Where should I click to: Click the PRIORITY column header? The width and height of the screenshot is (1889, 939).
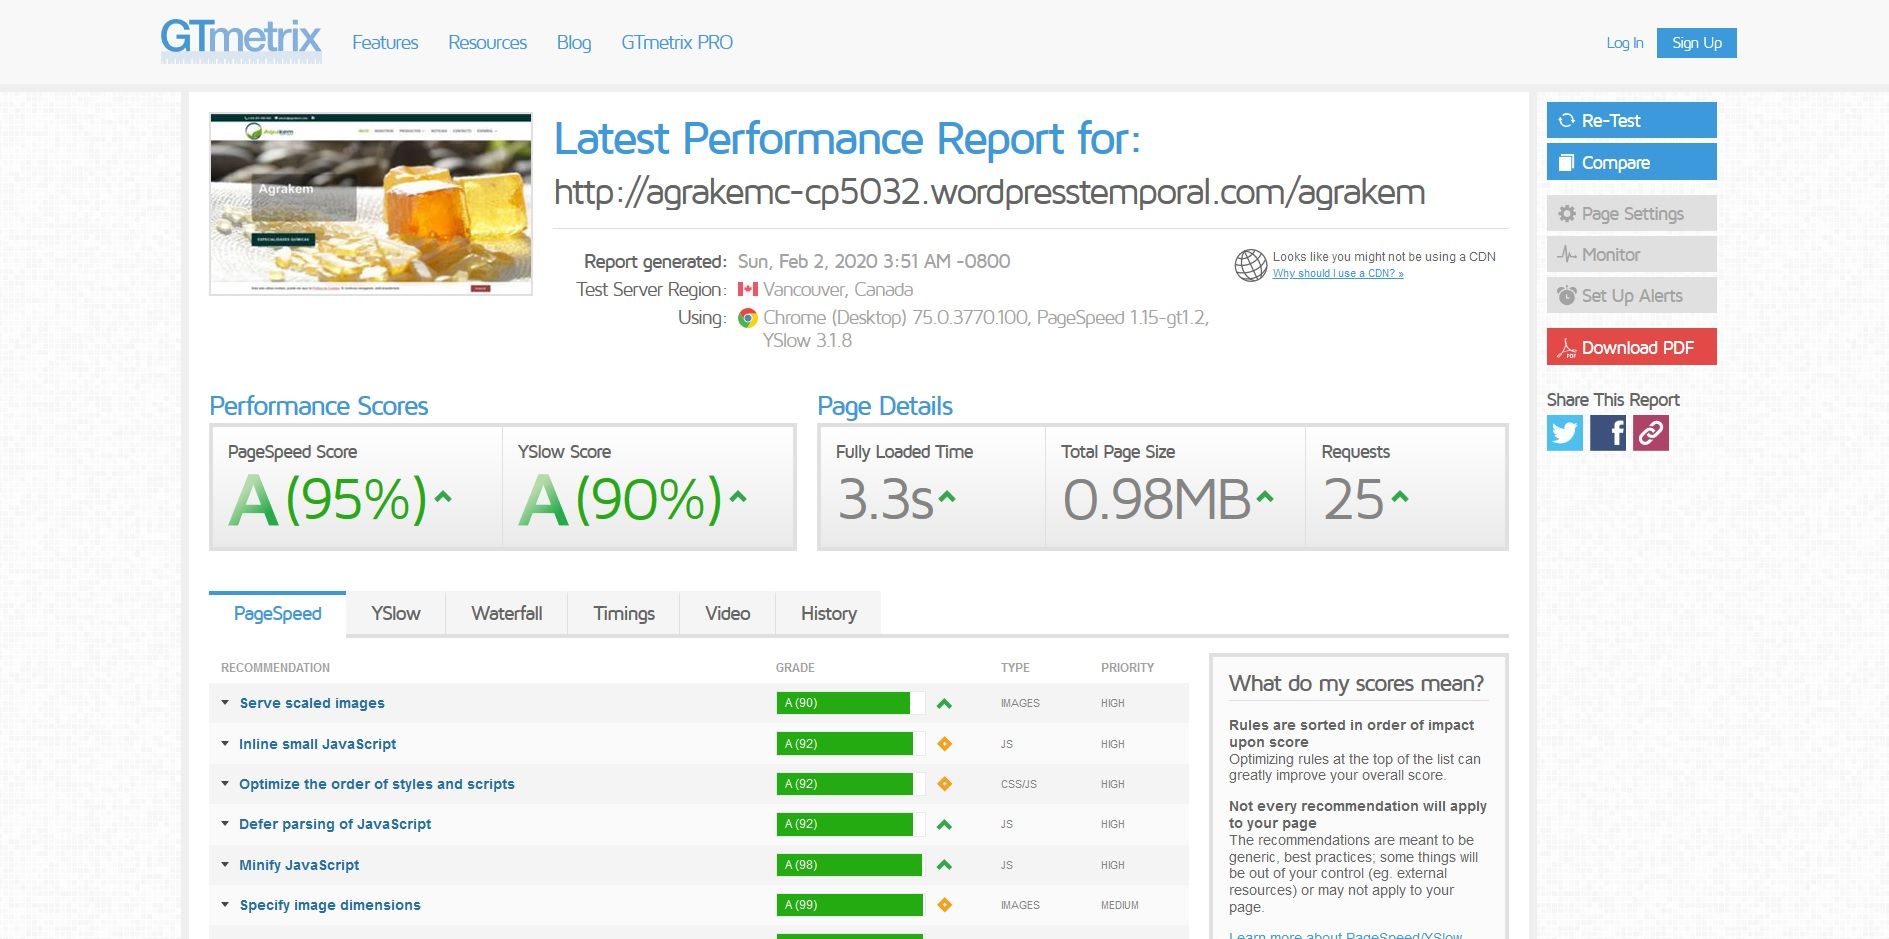(x=1128, y=668)
